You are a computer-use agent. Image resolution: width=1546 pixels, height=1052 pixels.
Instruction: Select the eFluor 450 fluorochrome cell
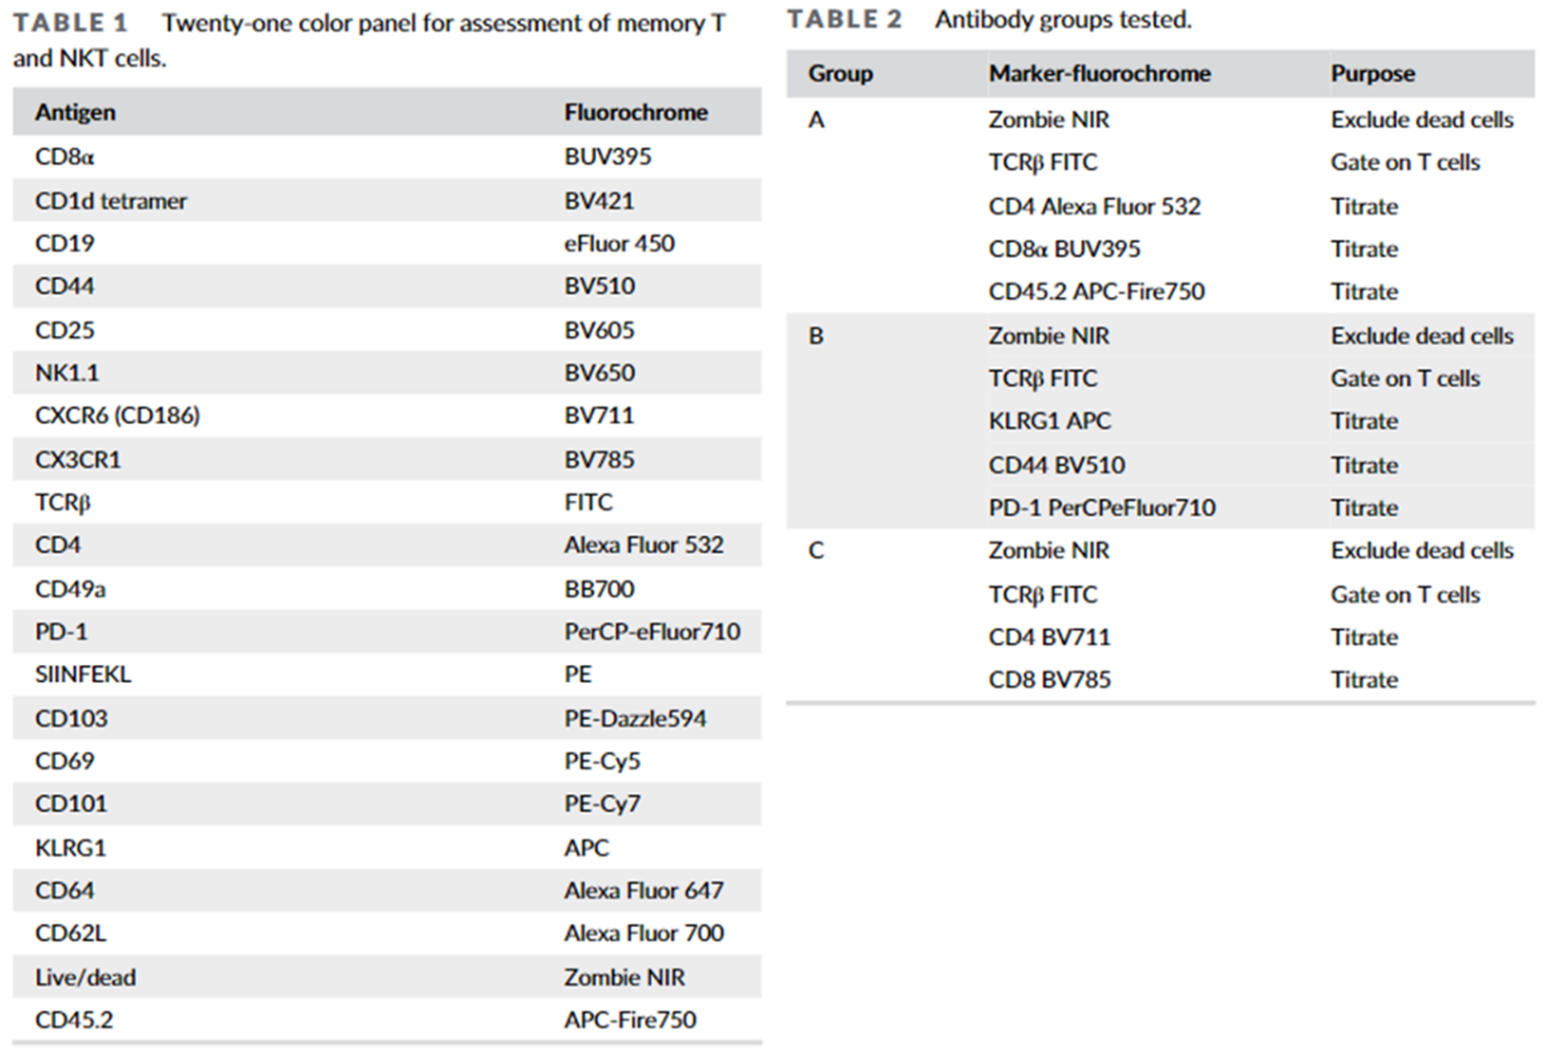click(x=619, y=243)
